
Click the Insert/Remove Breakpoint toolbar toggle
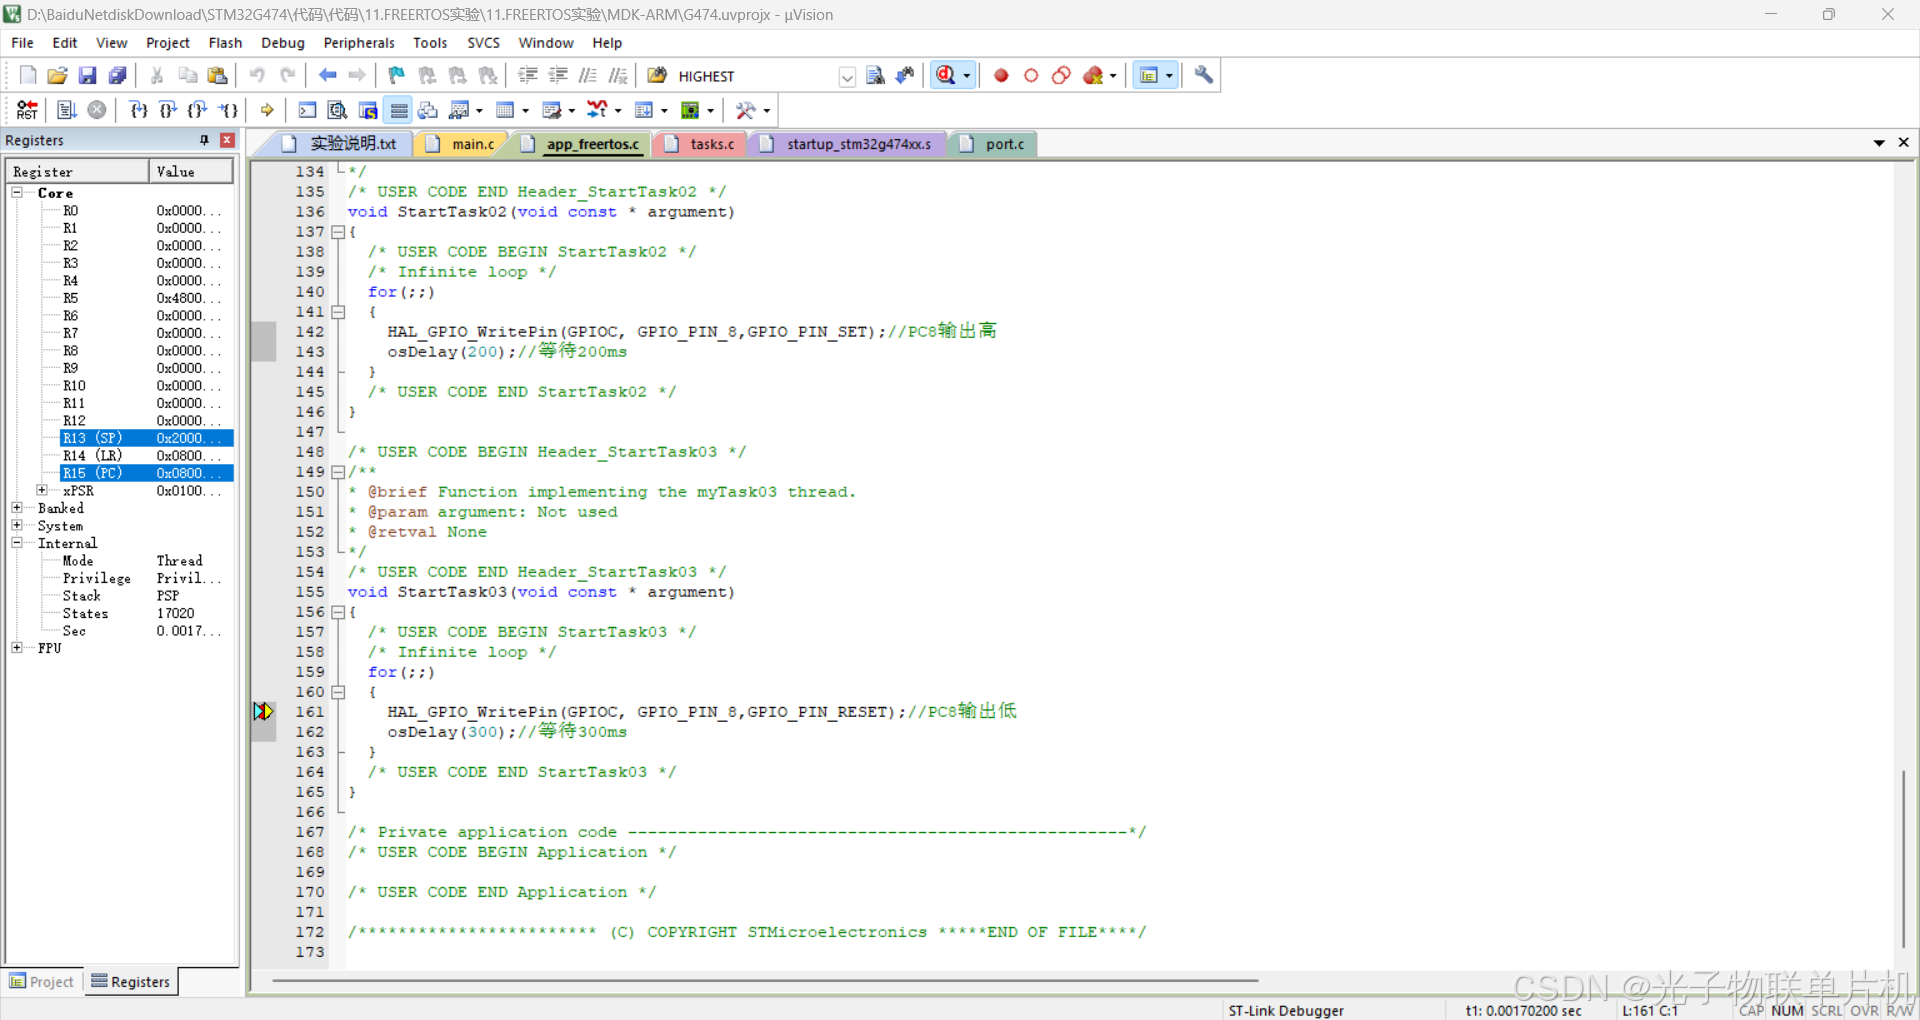coord(1000,75)
